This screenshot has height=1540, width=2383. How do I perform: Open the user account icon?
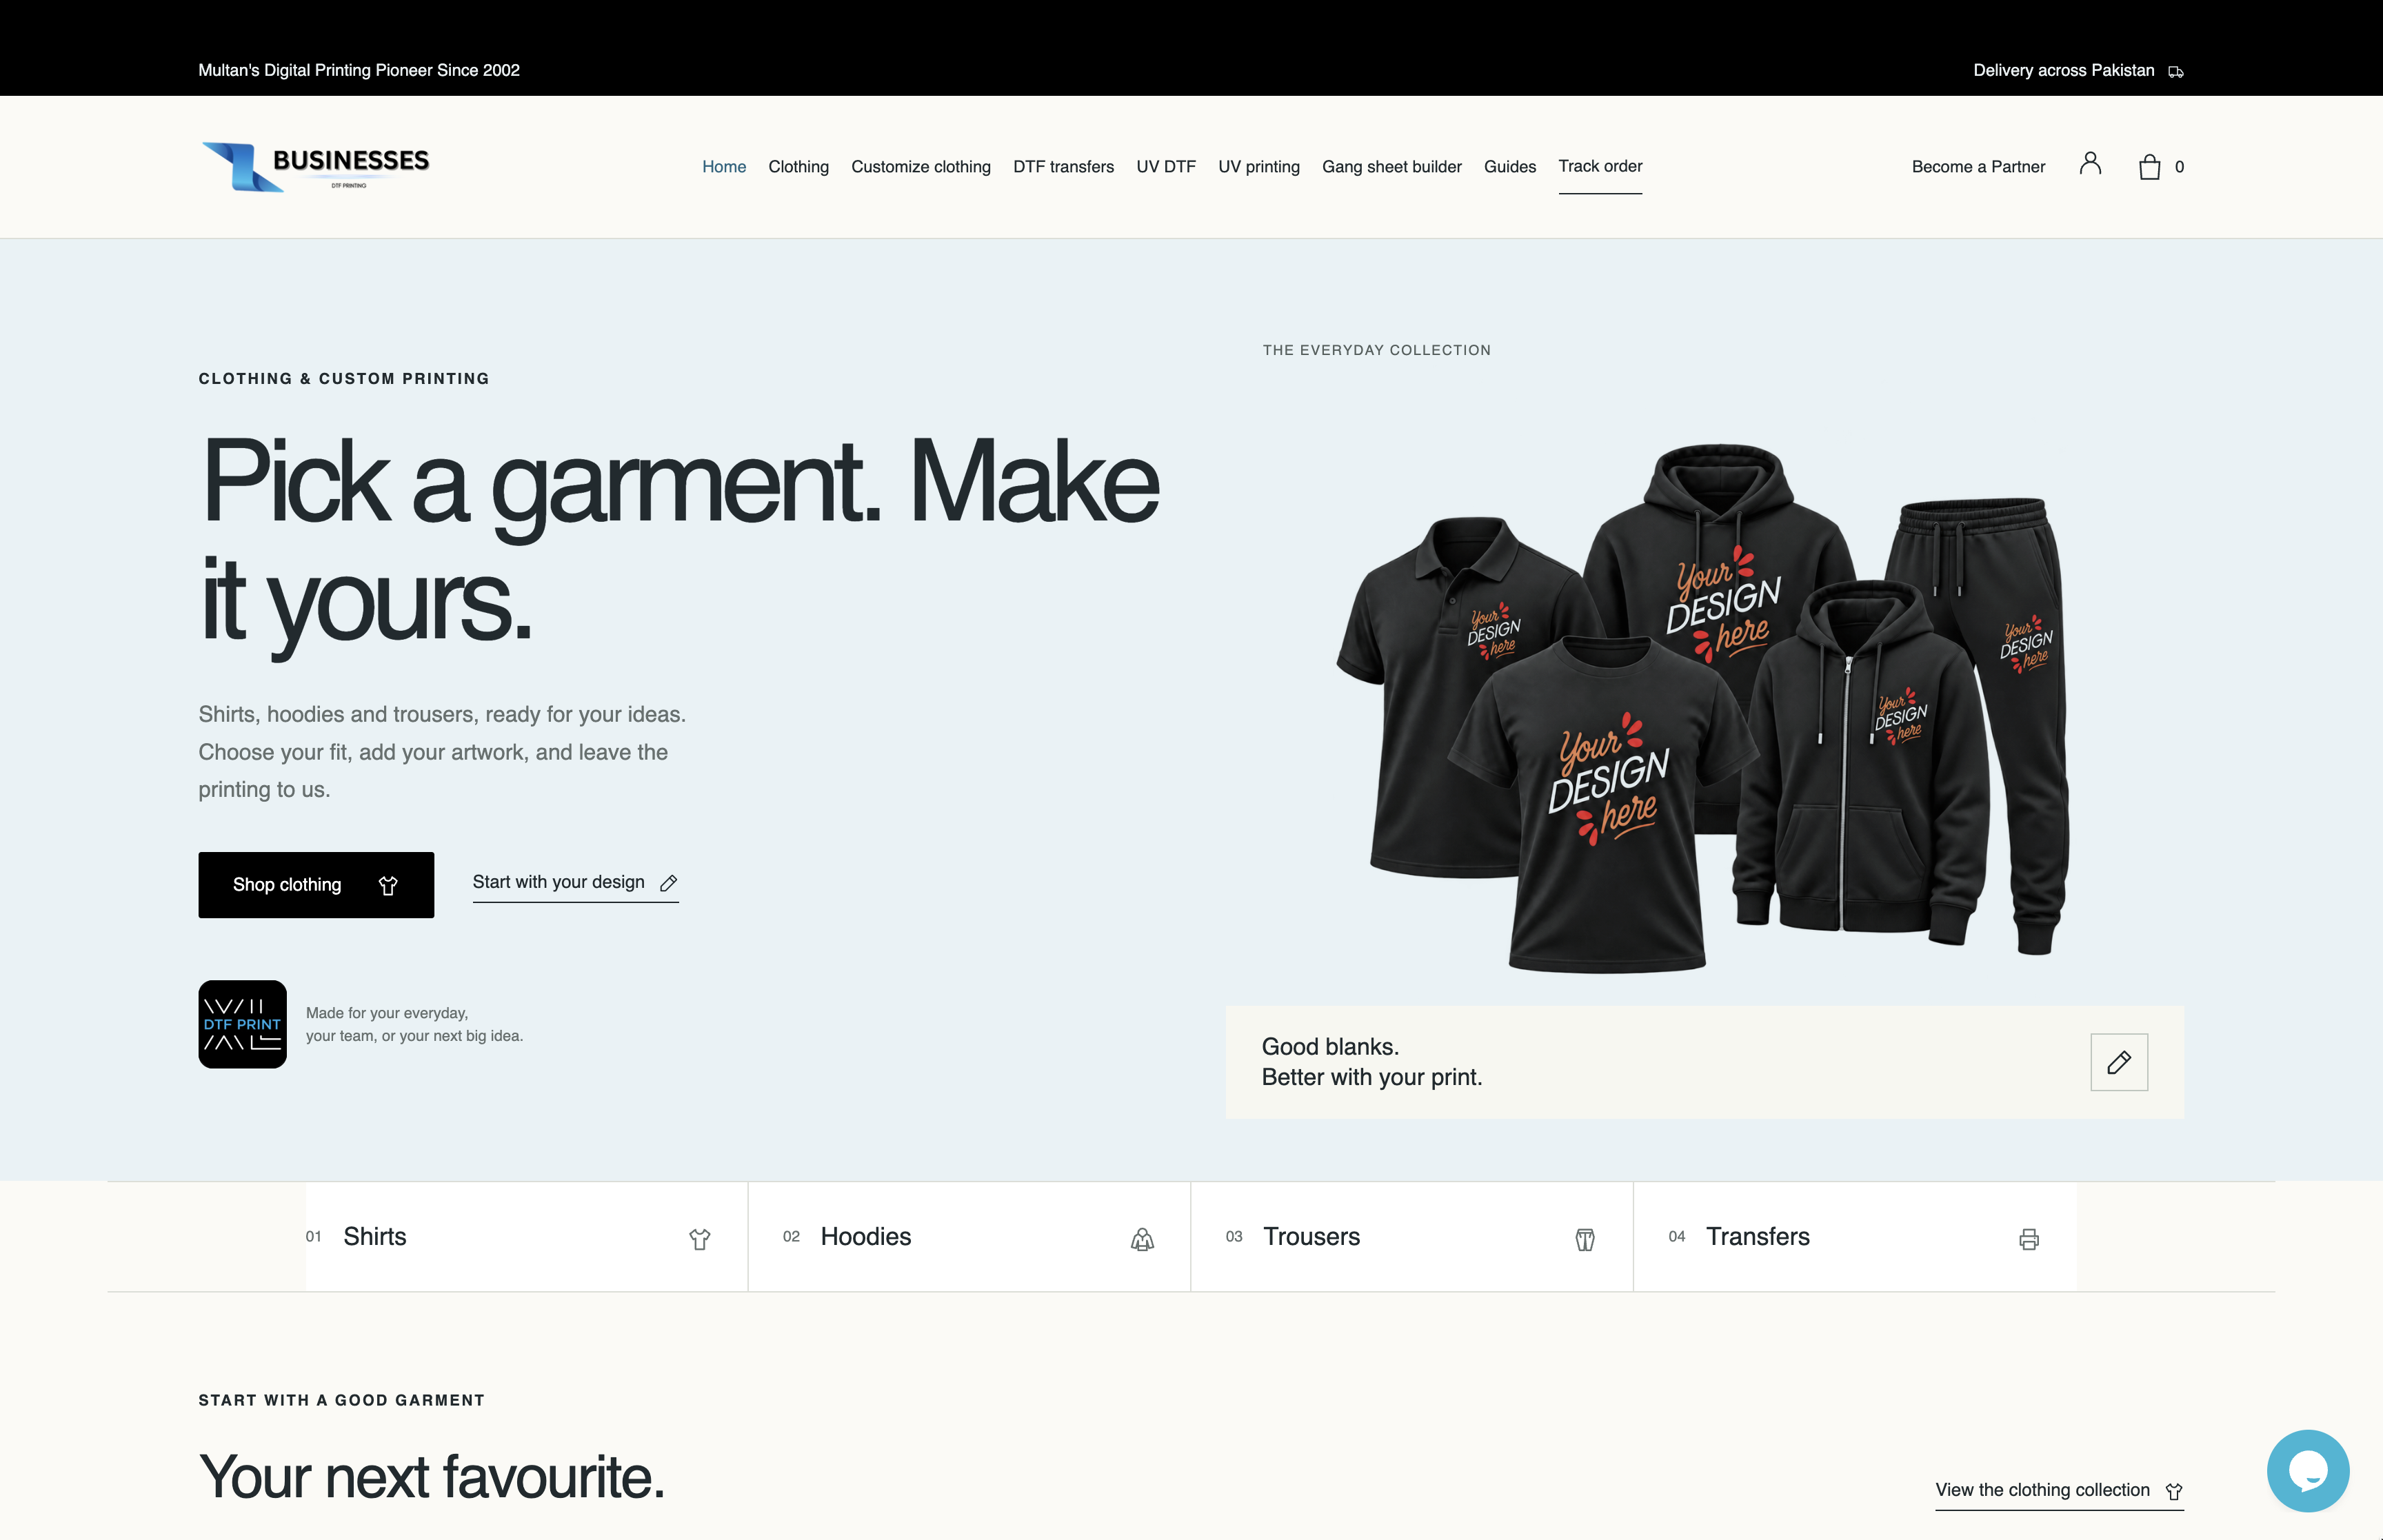tap(2090, 164)
